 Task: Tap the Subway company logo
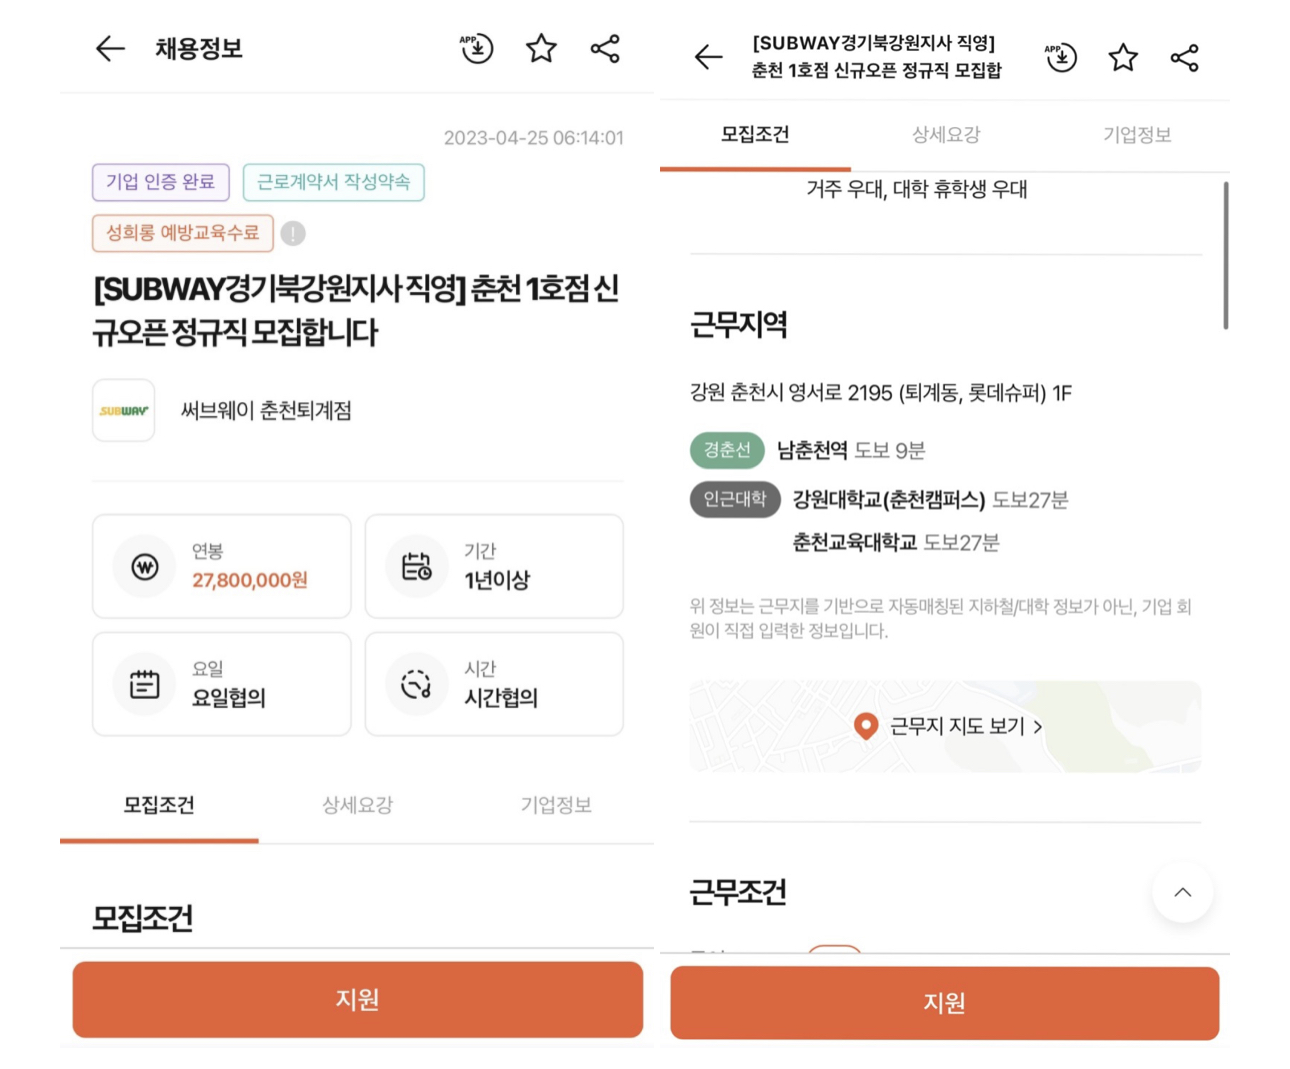[x=124, y=410]
